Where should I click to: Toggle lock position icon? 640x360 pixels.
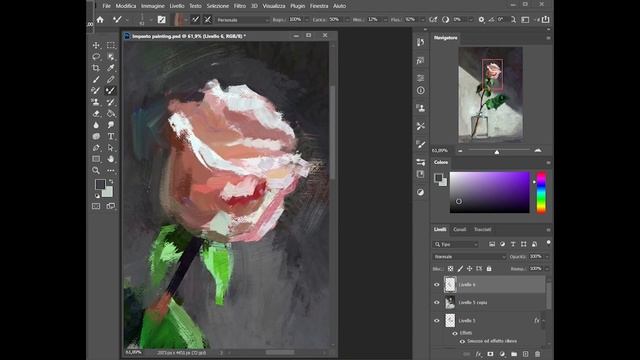[469, 269]
